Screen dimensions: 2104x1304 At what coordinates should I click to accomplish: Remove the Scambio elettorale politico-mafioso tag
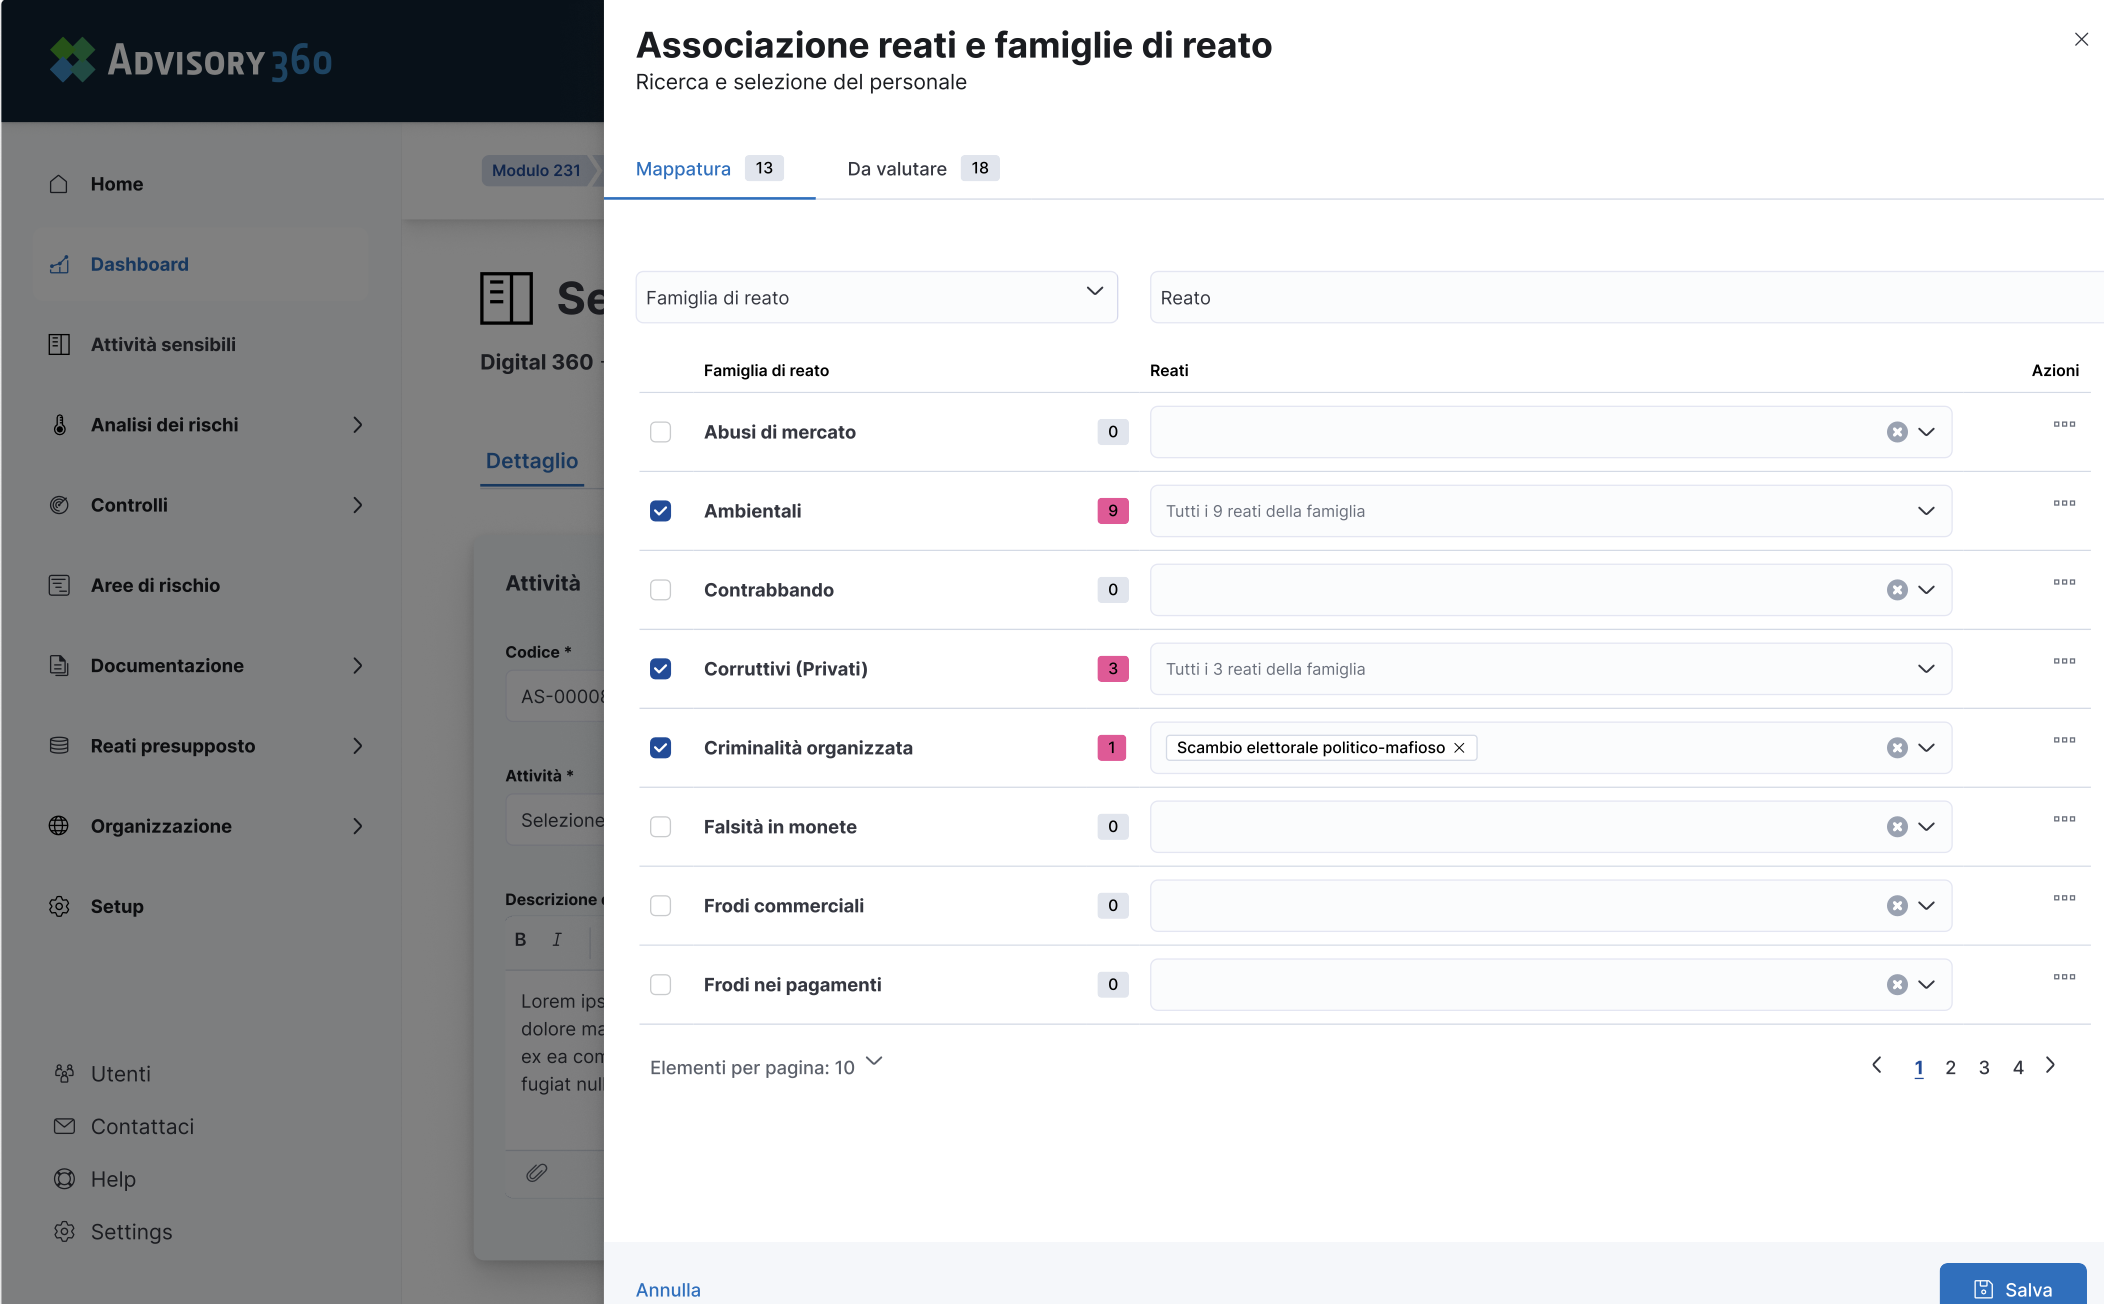click(x=1459, y=748)
